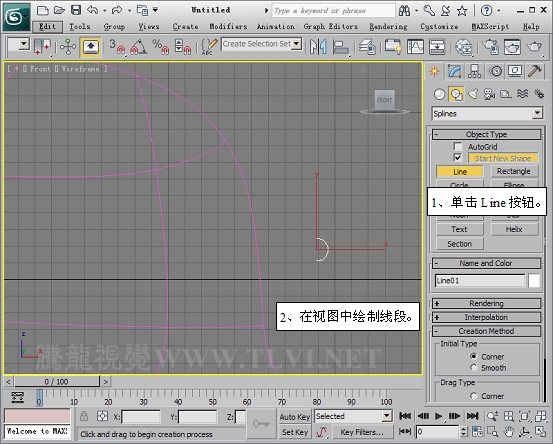Toggle Spinner Snap icon
The image size is (553, 444).
click(183, 47)
